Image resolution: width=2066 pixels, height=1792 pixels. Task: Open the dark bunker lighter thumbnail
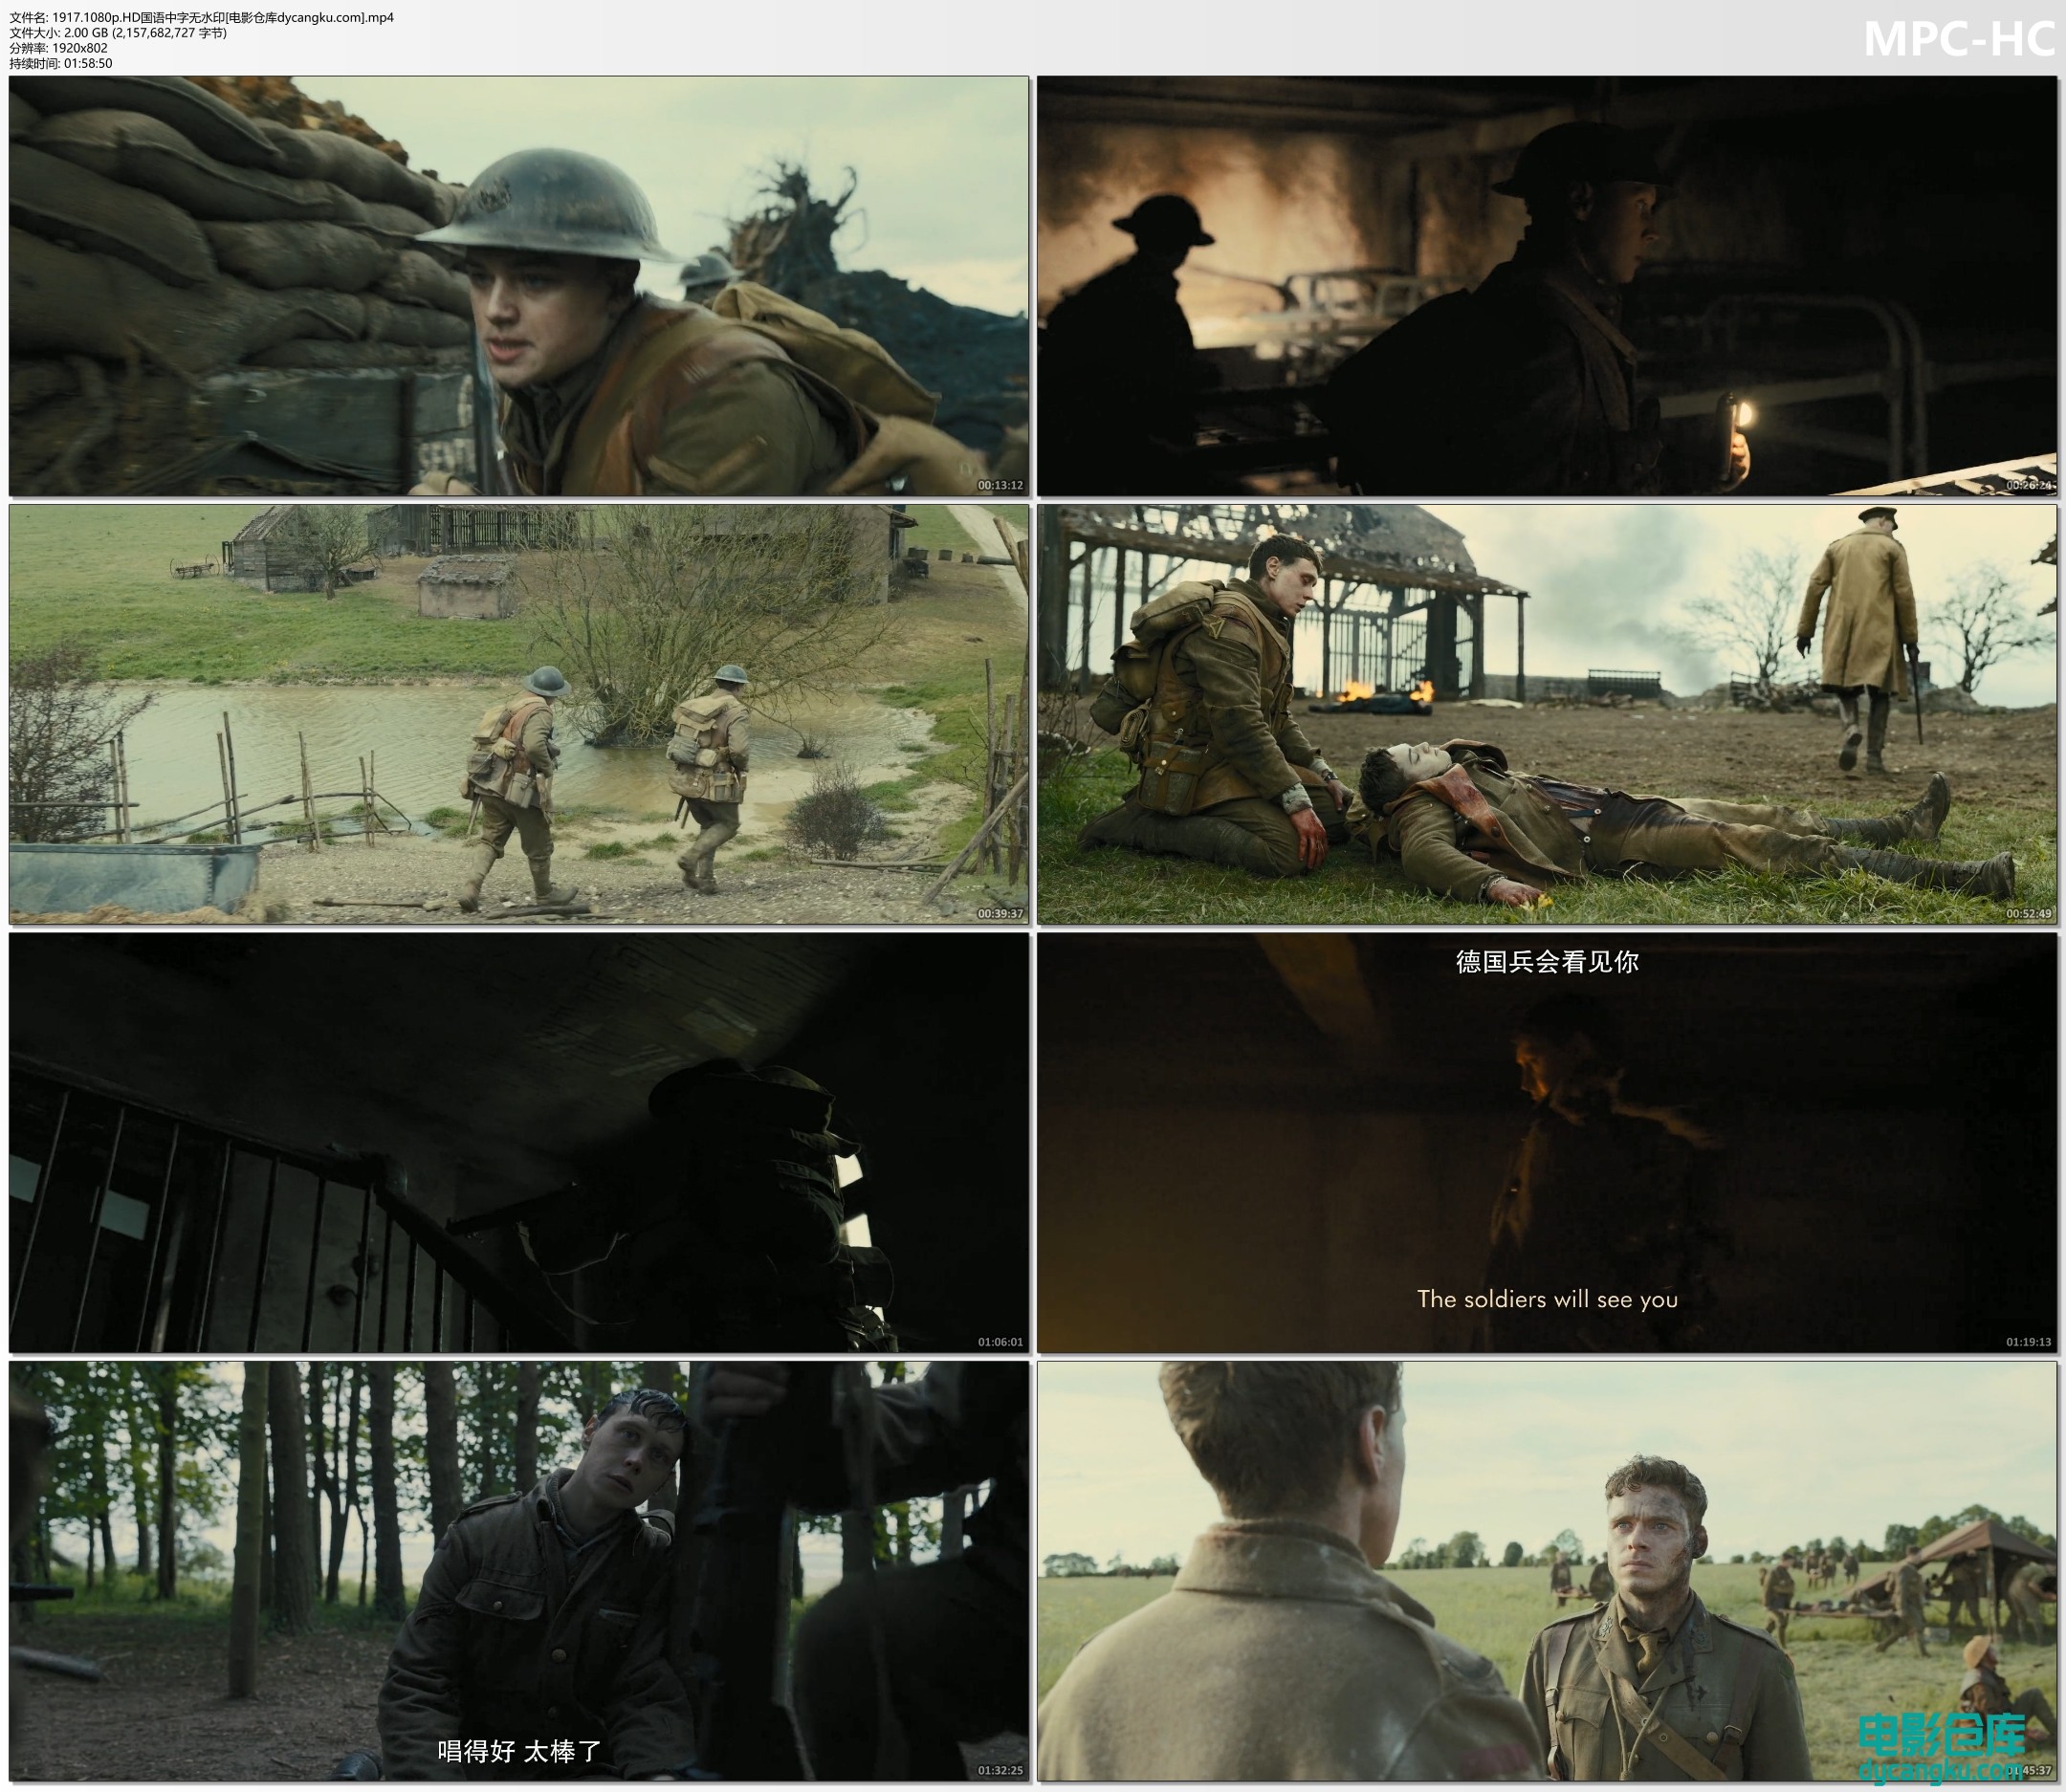click(1546, 286)
